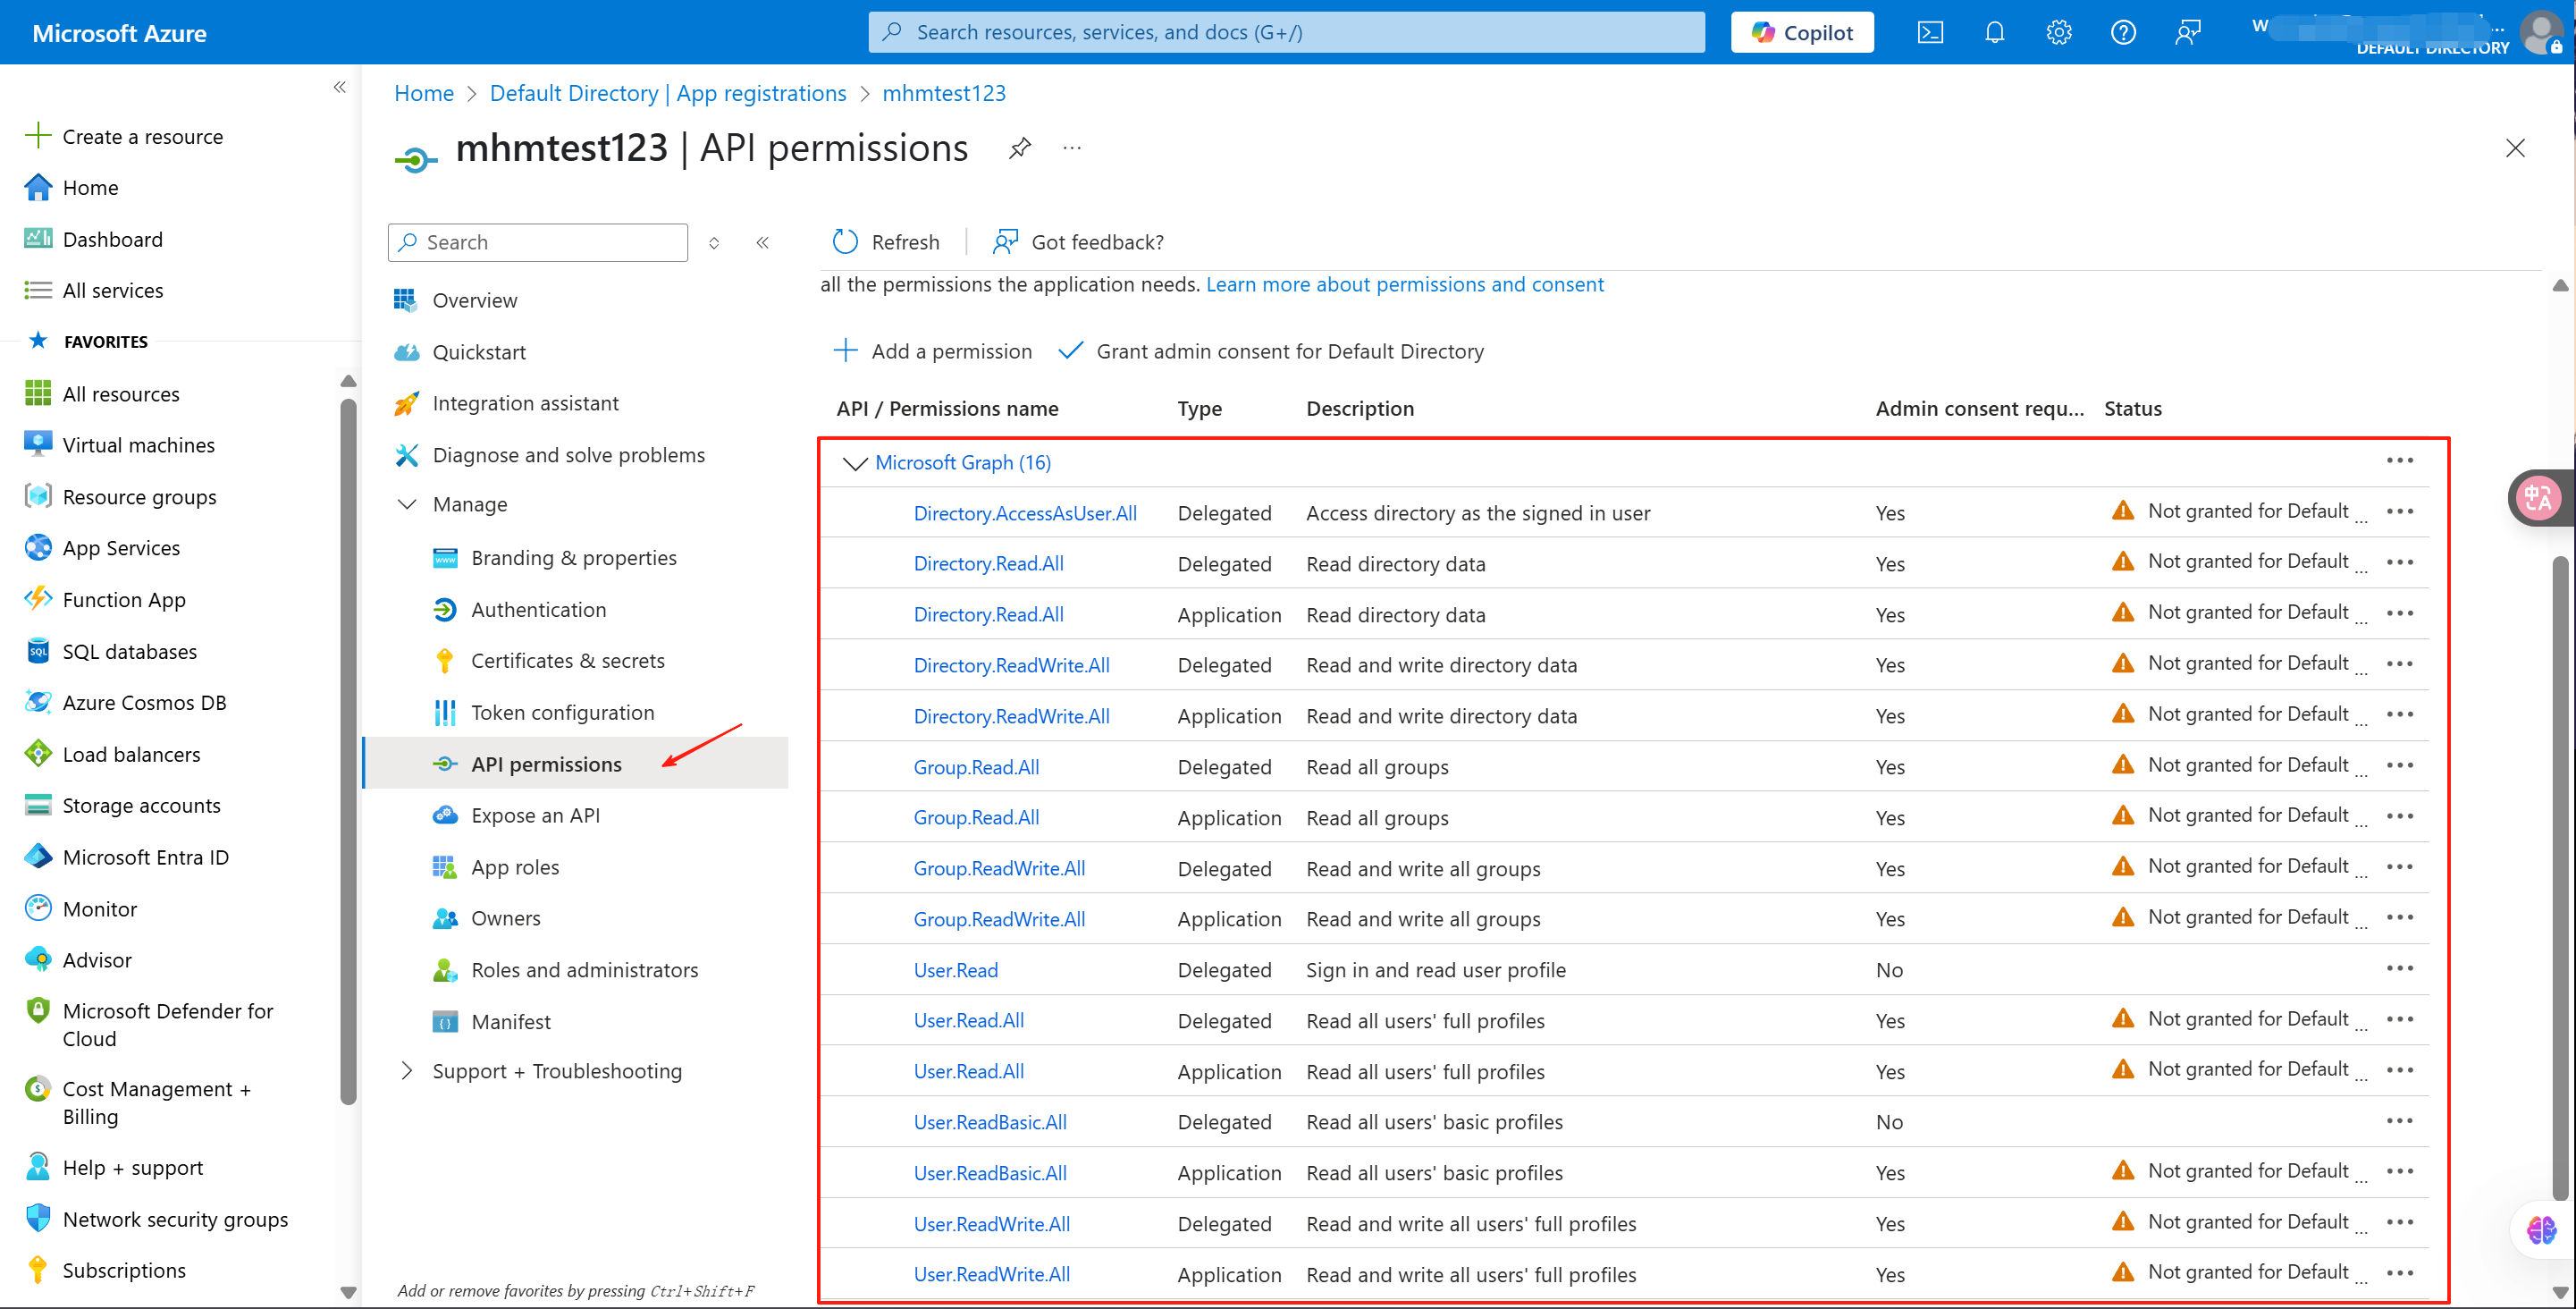The width and height of the screenshot is (2576, 1309).
Task: Click the Refresh toolbar button
Action: pos(885,242)
